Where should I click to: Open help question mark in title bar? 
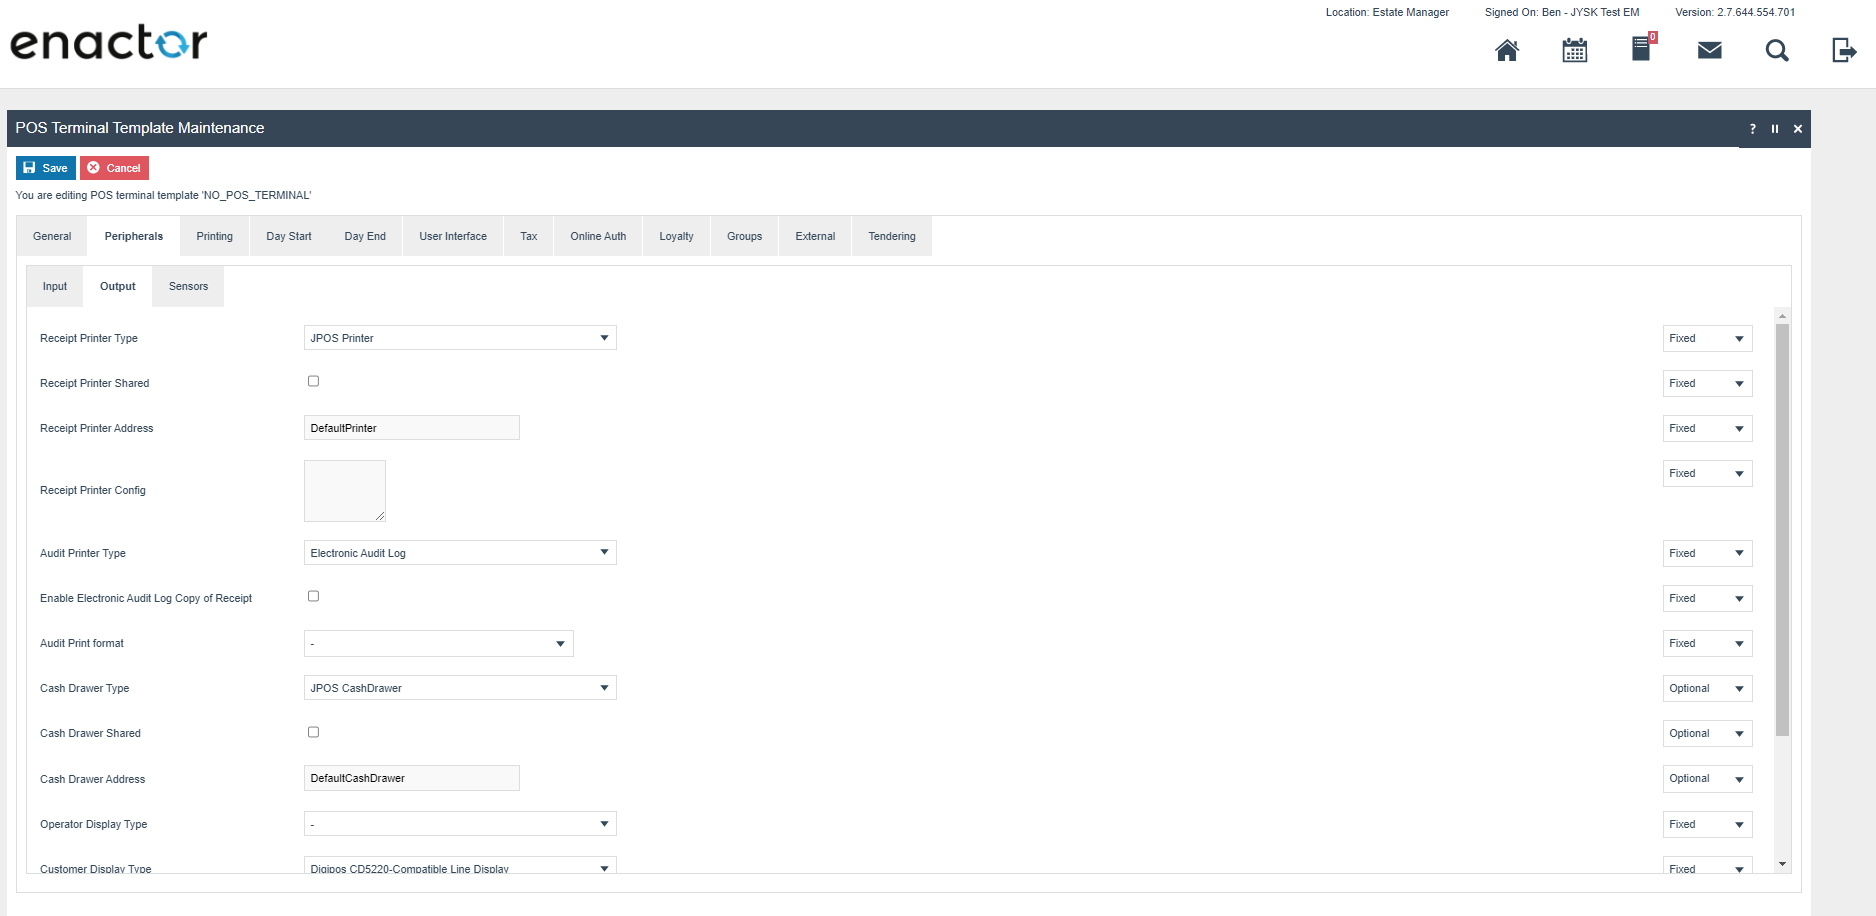[x=1752, y=129]
